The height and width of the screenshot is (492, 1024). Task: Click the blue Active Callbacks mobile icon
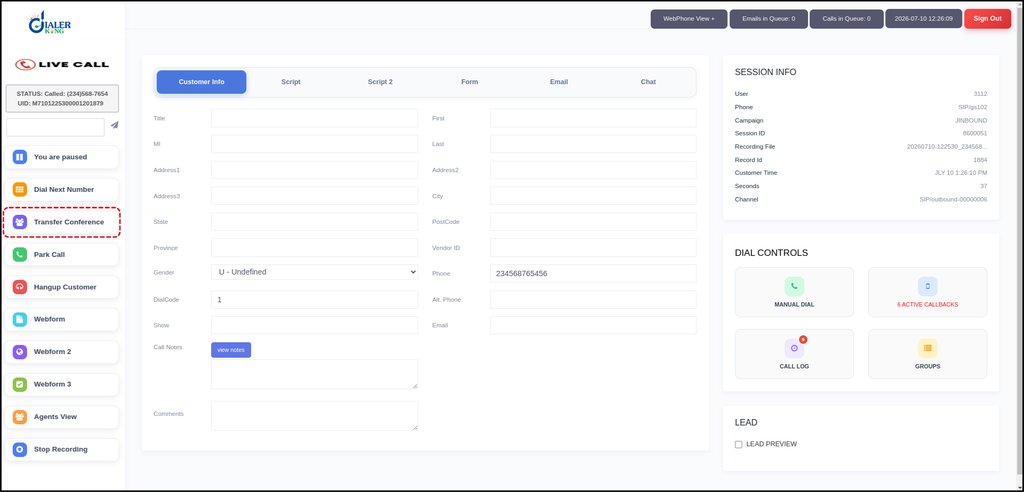927,286
